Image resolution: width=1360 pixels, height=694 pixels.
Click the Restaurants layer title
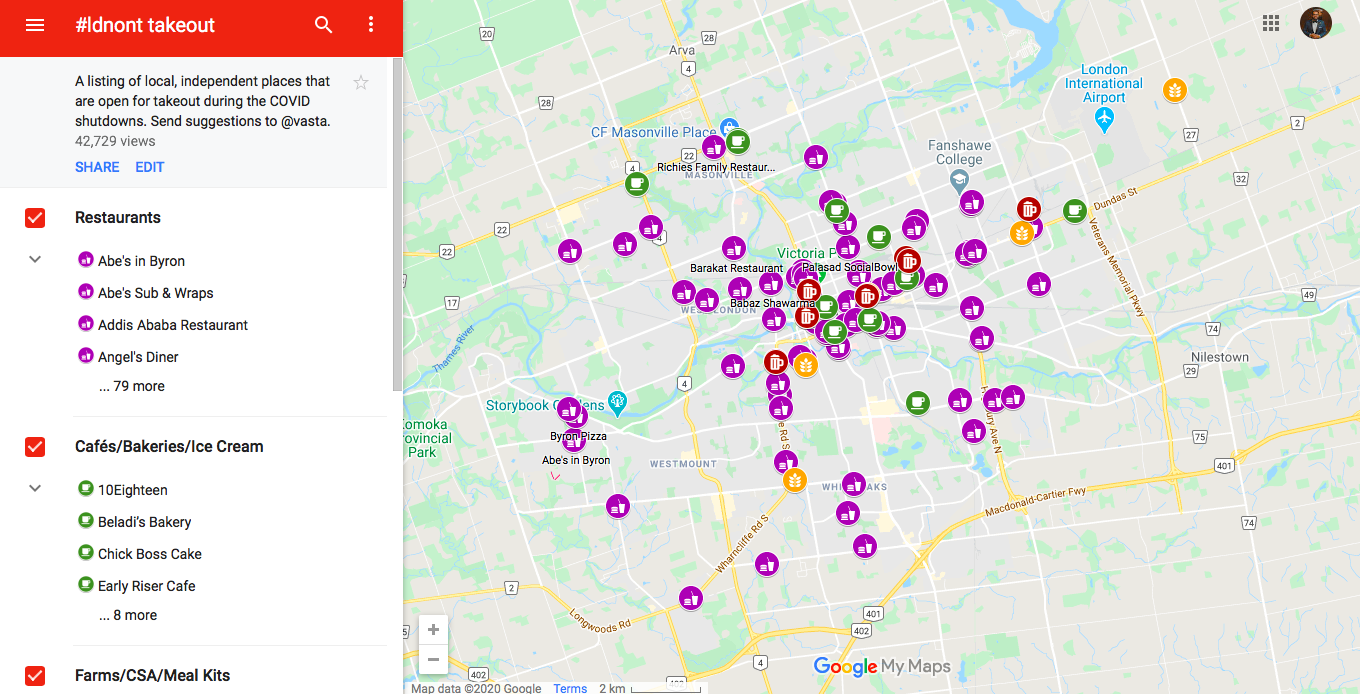coord(118,218)
